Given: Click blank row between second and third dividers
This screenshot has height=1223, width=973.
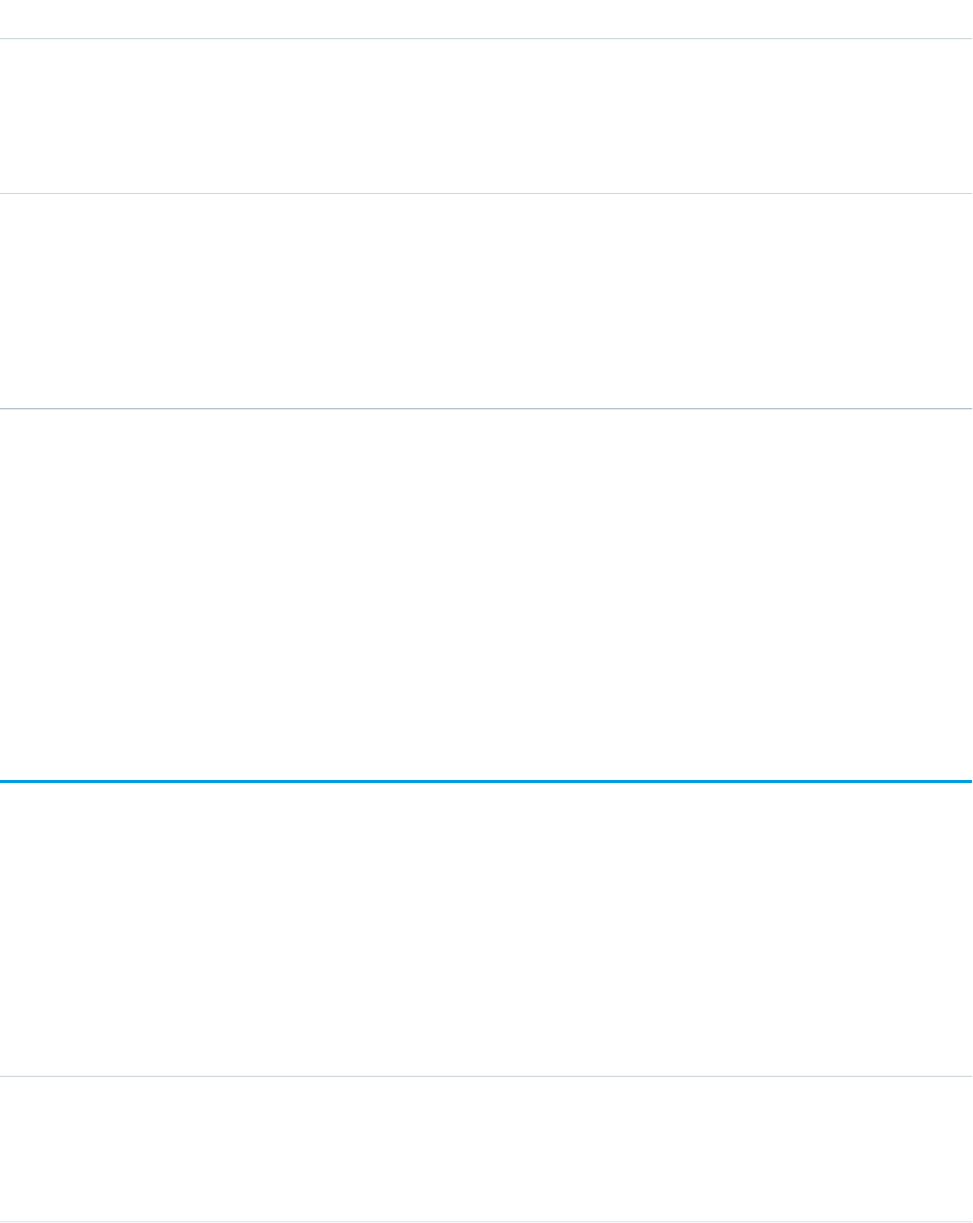Looking at the screenshot, I should (x=486, y=300).
